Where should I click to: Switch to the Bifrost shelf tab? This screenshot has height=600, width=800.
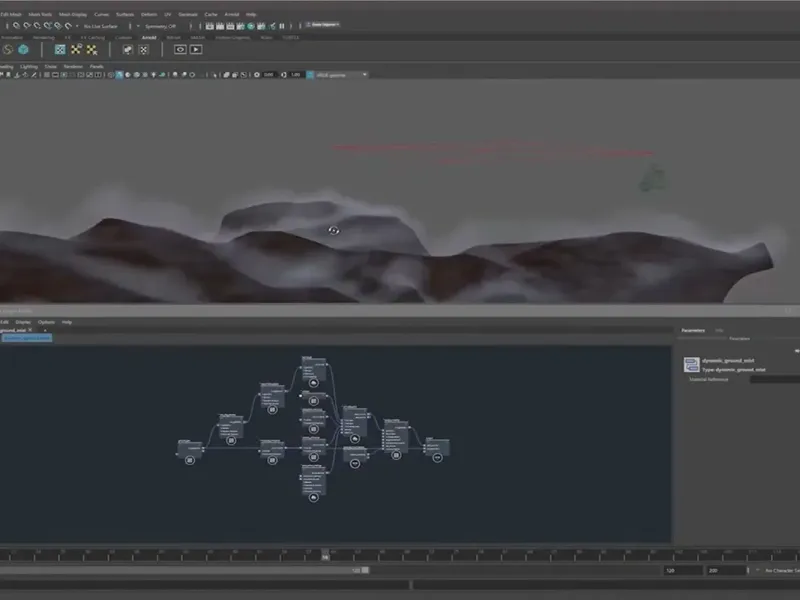173,37
